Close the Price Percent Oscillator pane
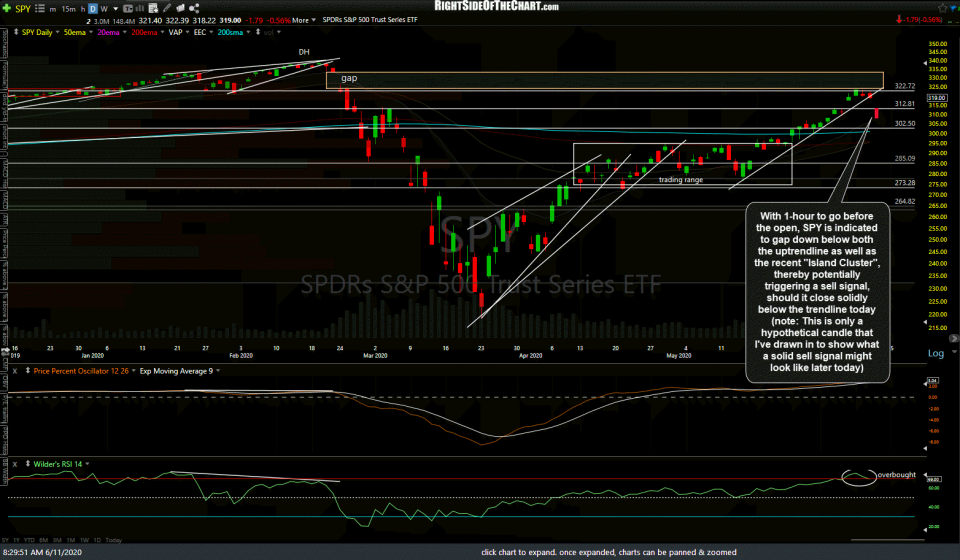 (x=15, y=371)
